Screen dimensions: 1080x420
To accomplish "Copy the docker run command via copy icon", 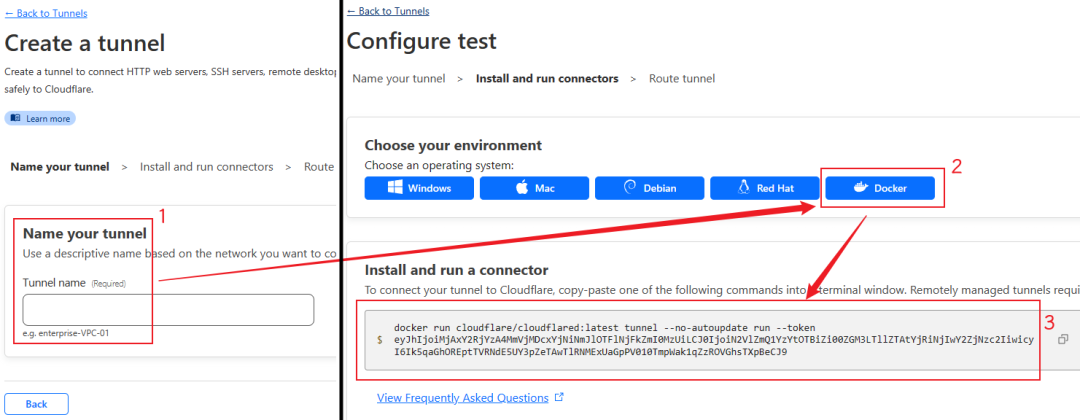I will (x=1063, y=340).
